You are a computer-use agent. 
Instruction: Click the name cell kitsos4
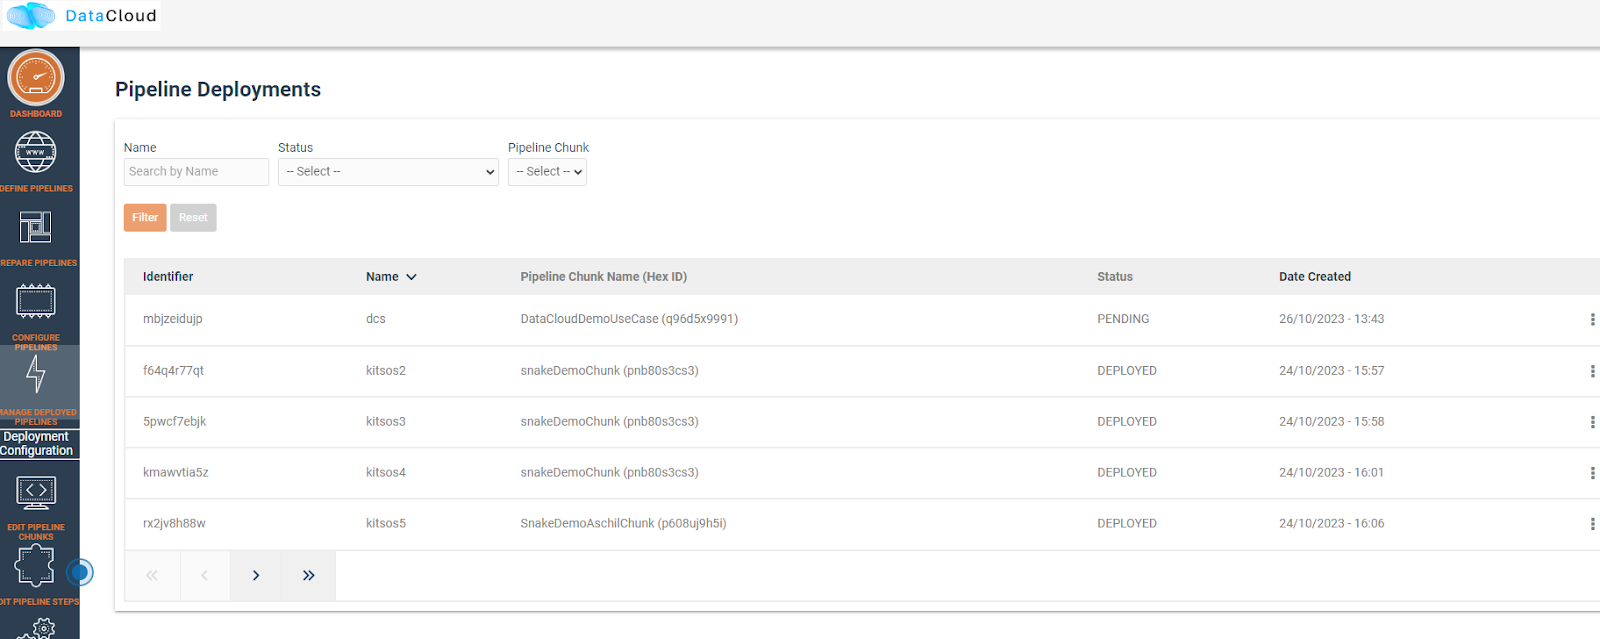386,472
